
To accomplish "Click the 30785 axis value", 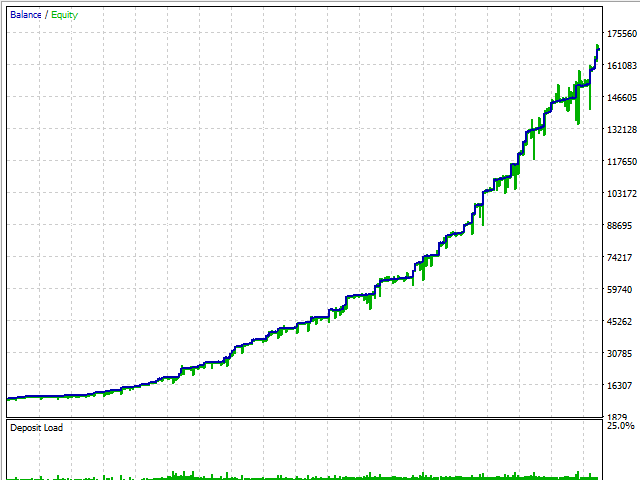I will tap(620, 353).
